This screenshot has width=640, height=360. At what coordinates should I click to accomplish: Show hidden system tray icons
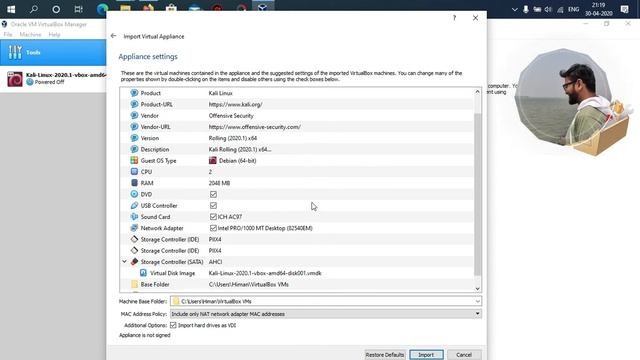[x=514, y=9]
